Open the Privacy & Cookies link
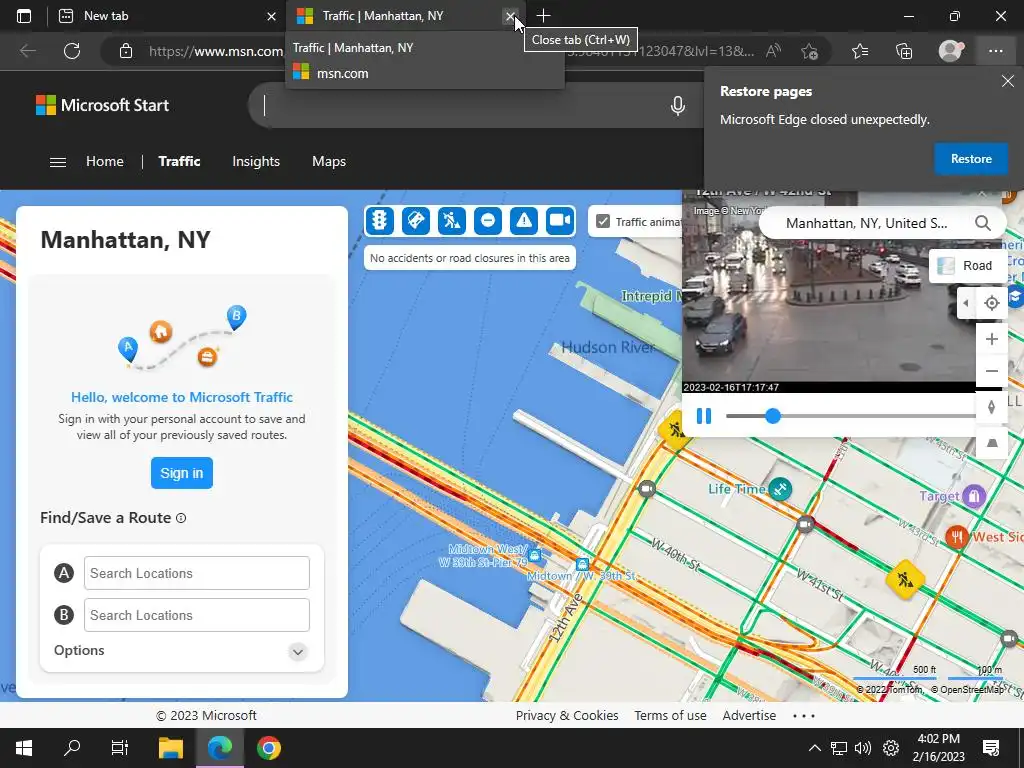The height and width of the screenshot is (768, 1024). 567,715
